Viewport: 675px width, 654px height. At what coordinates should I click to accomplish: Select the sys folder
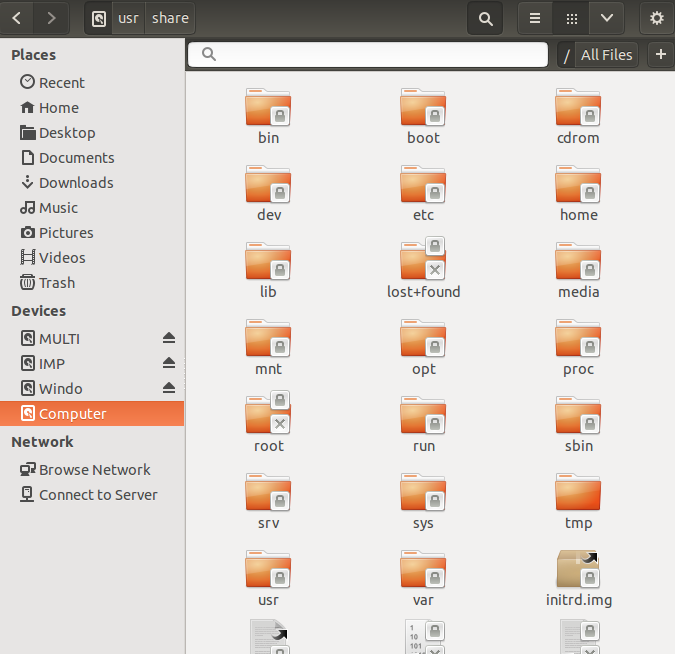coord(423,502)
